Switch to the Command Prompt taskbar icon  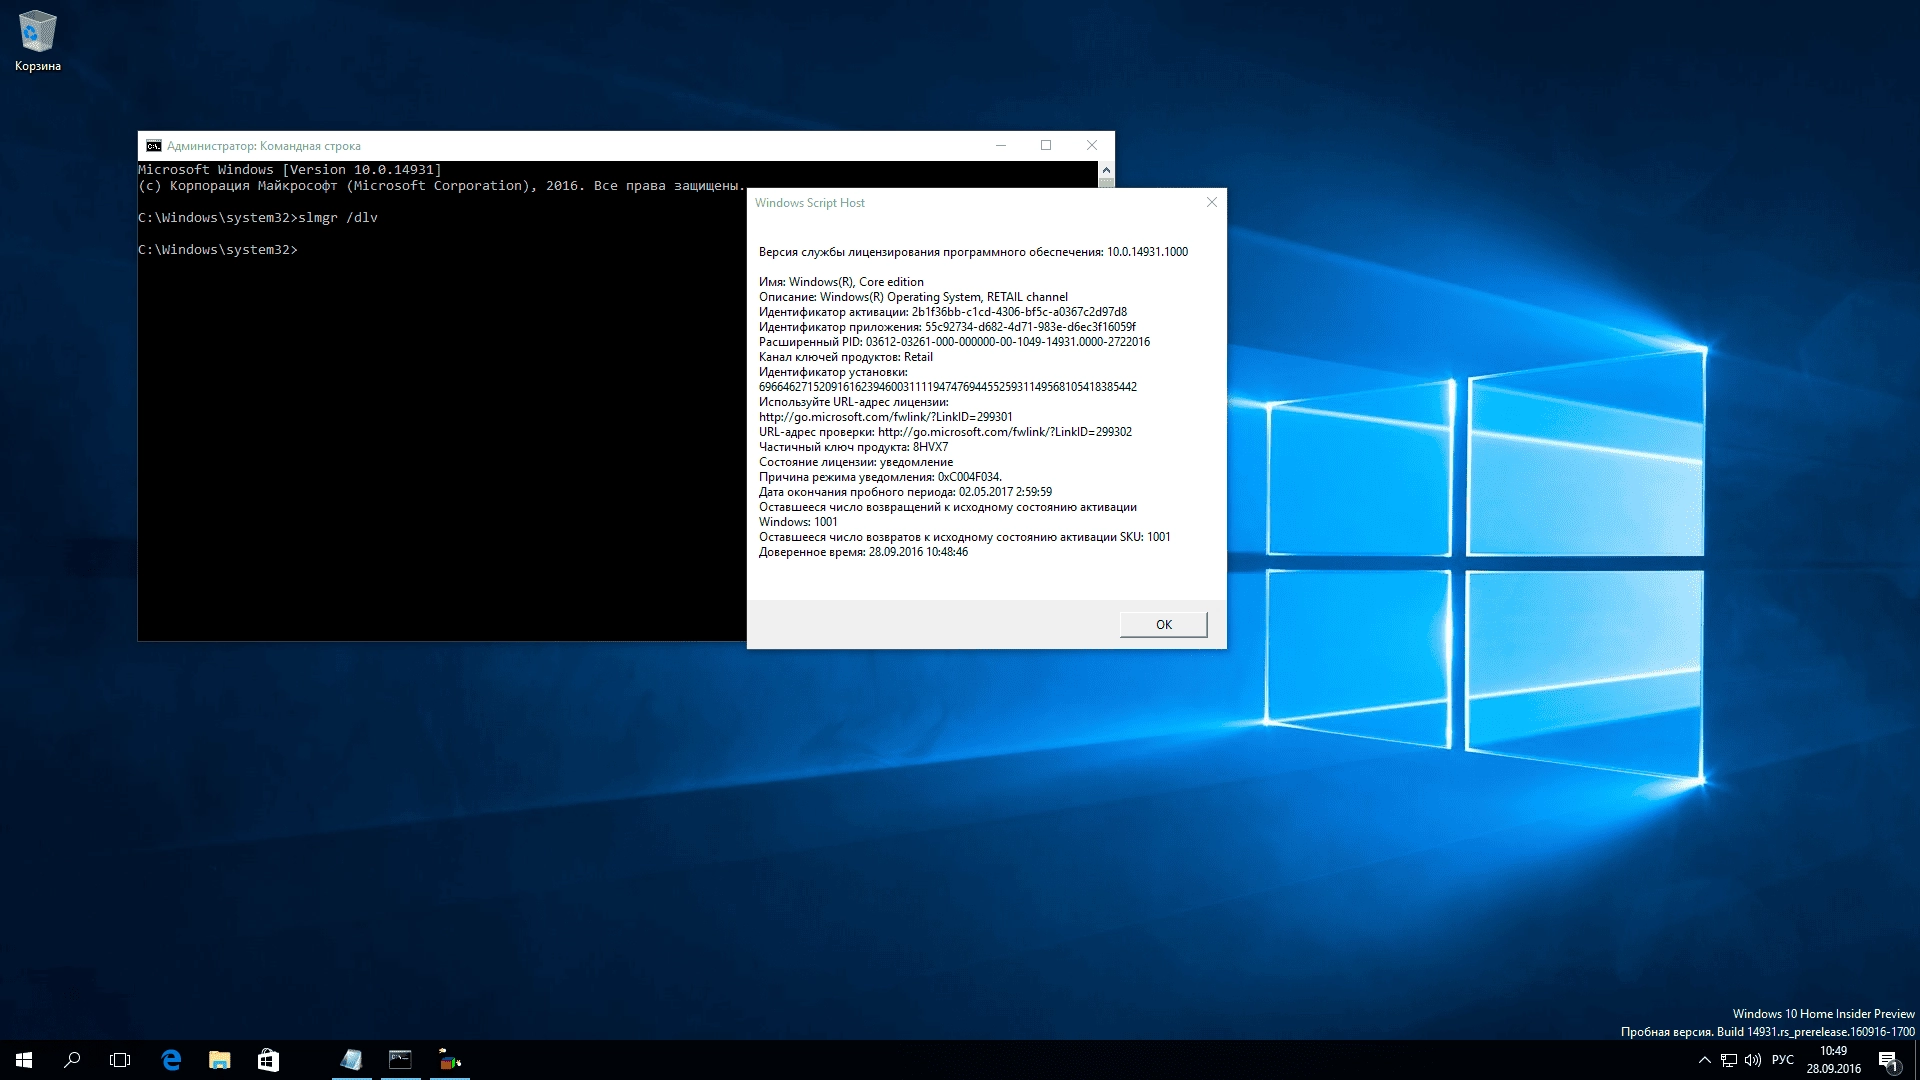[400, 1060]
